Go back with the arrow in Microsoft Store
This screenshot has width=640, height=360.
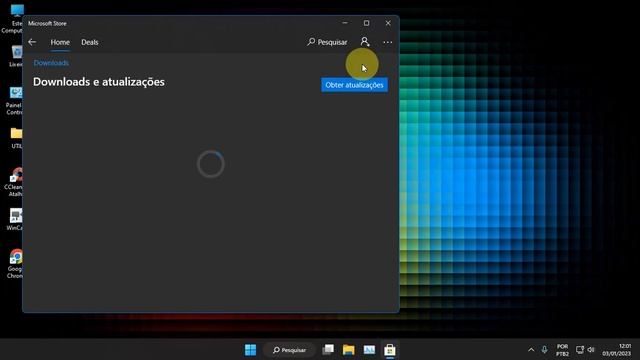(32, 42)
